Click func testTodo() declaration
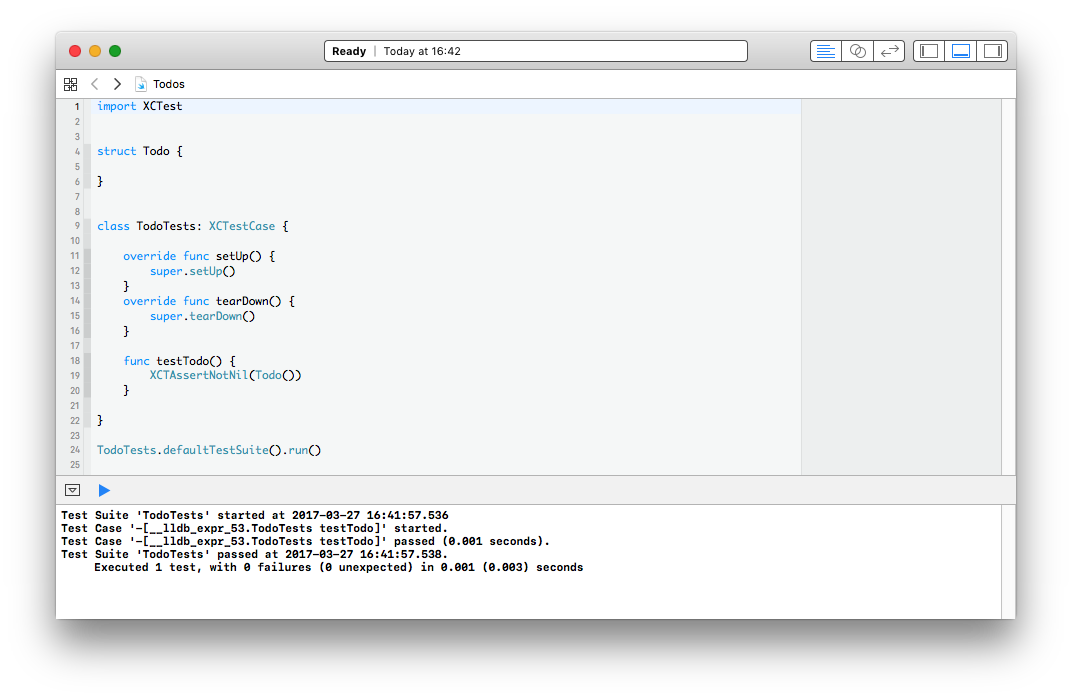1072x699 pixels. coord(179,361)
